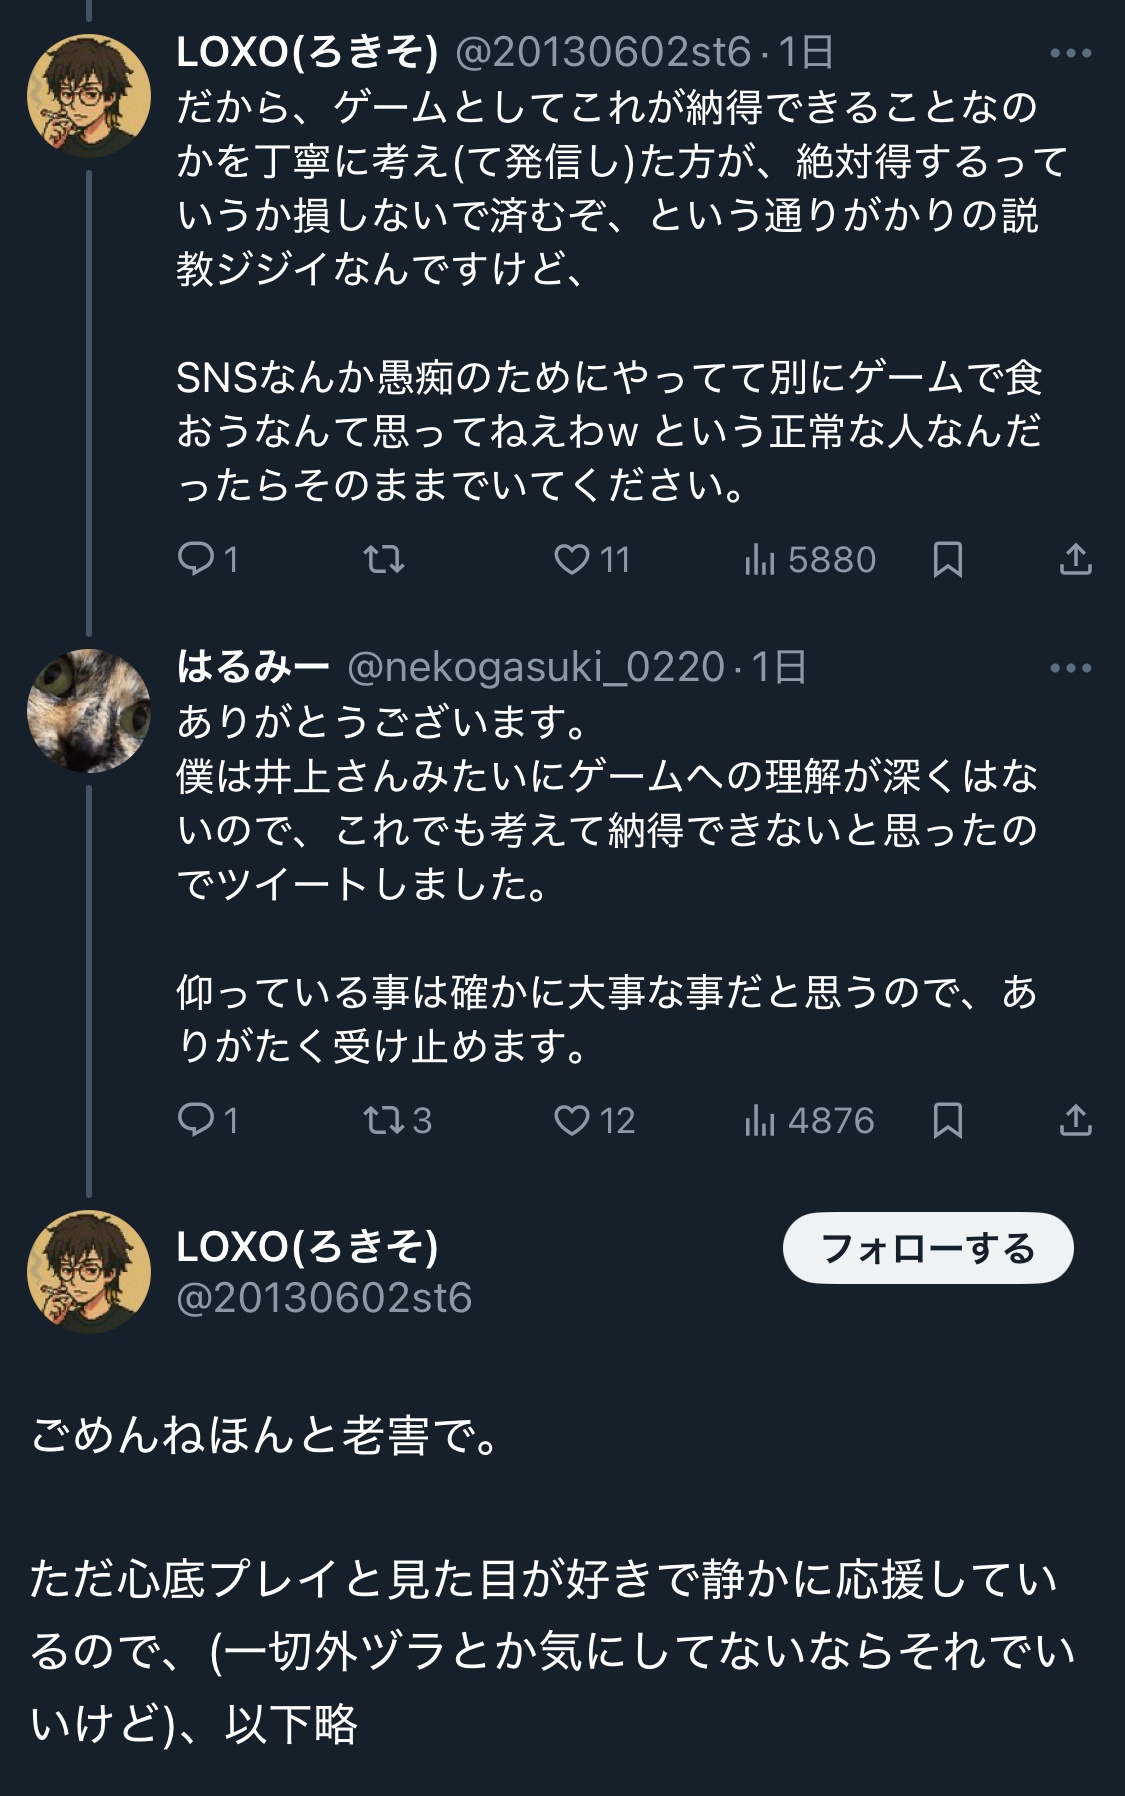Image resolution: width=1125 pixels, height=1796 pixels.
Task: Retweet LOXO's first tweet
Action: point(384,559)
